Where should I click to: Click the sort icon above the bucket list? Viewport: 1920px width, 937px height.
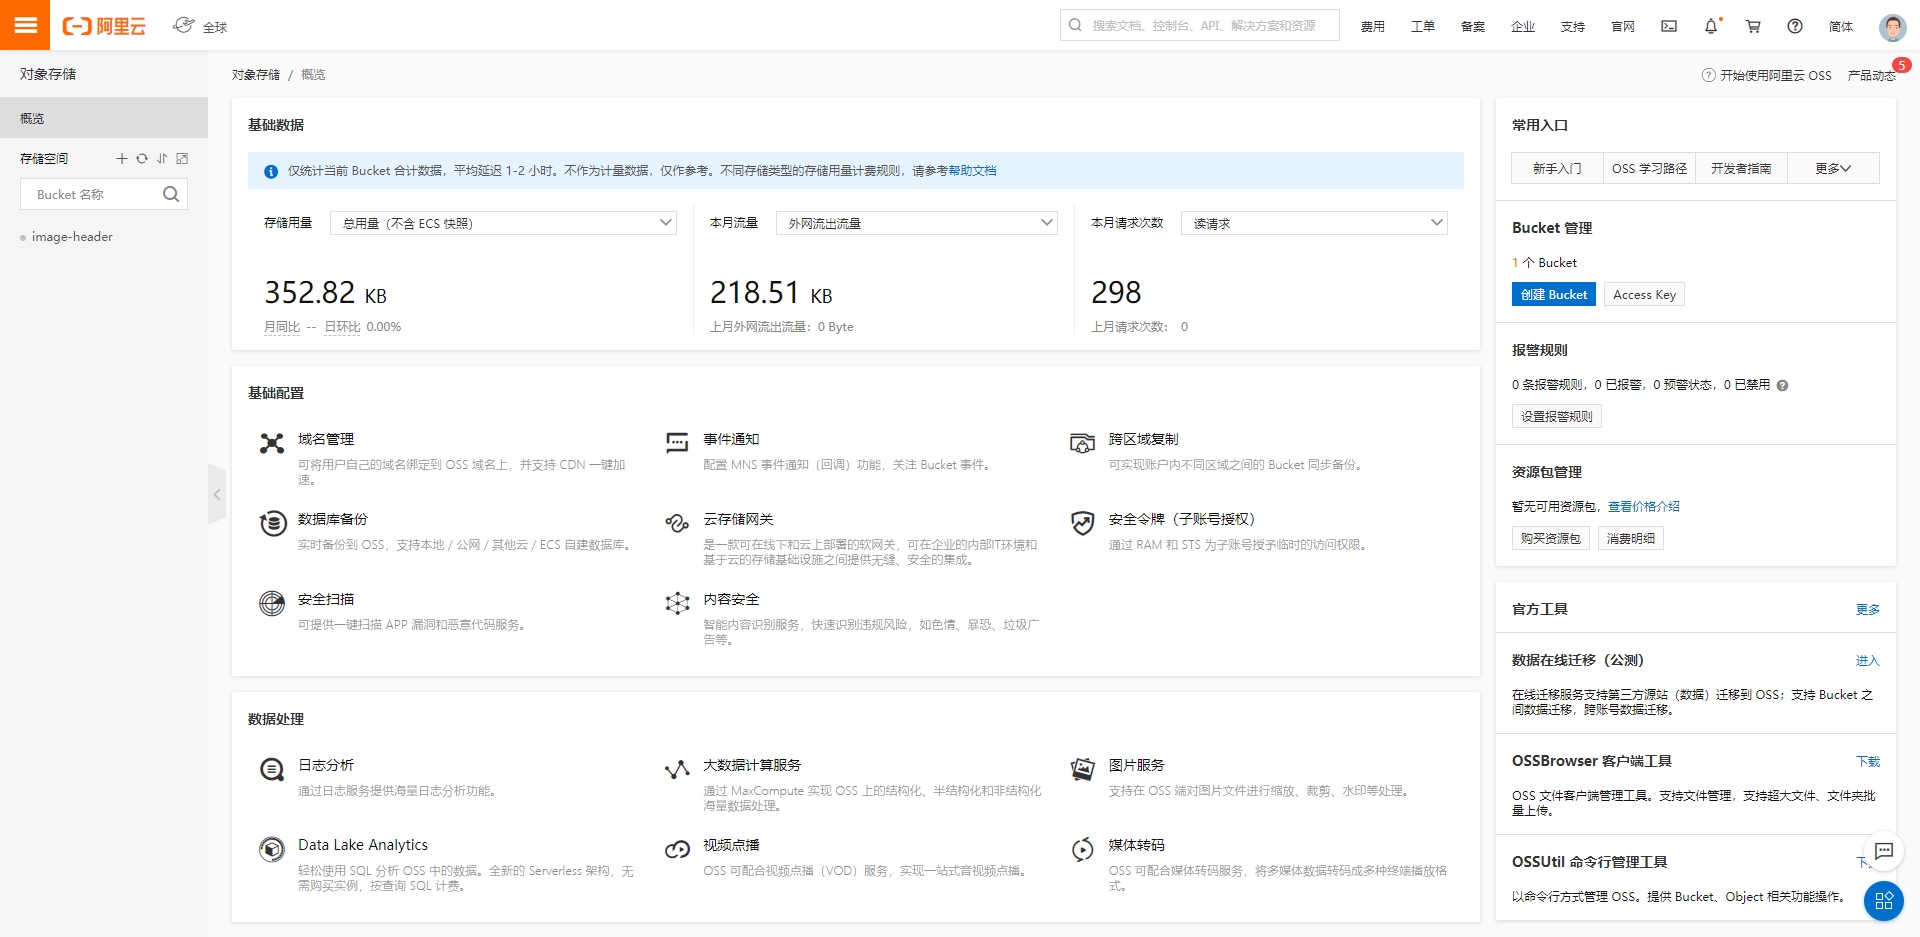click(x=162, y=158)
